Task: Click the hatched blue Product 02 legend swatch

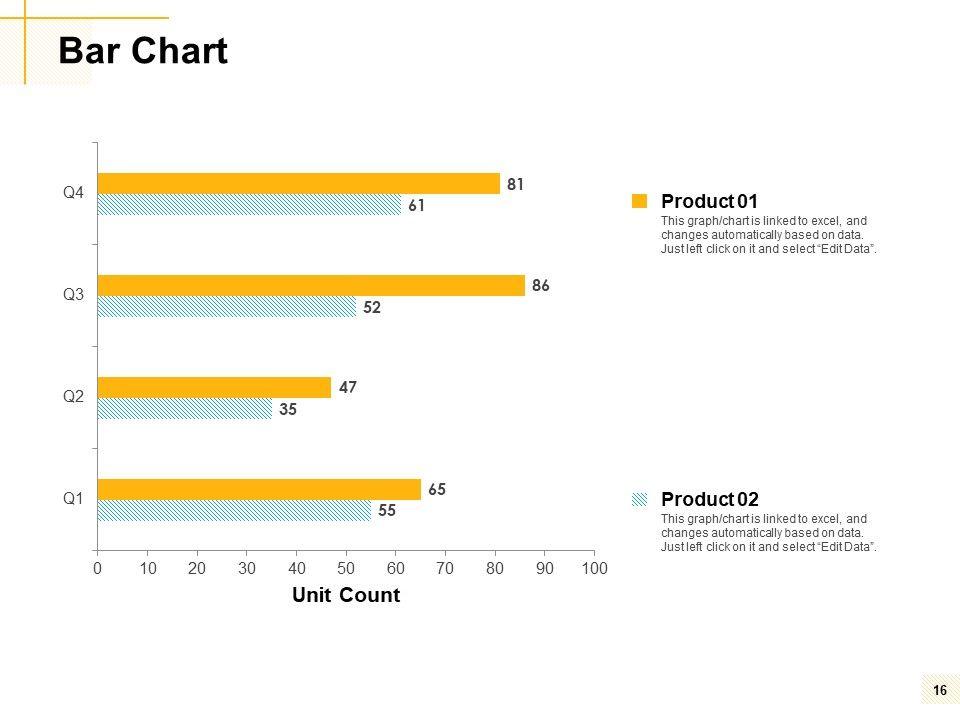Action: [x=640, y=499]
